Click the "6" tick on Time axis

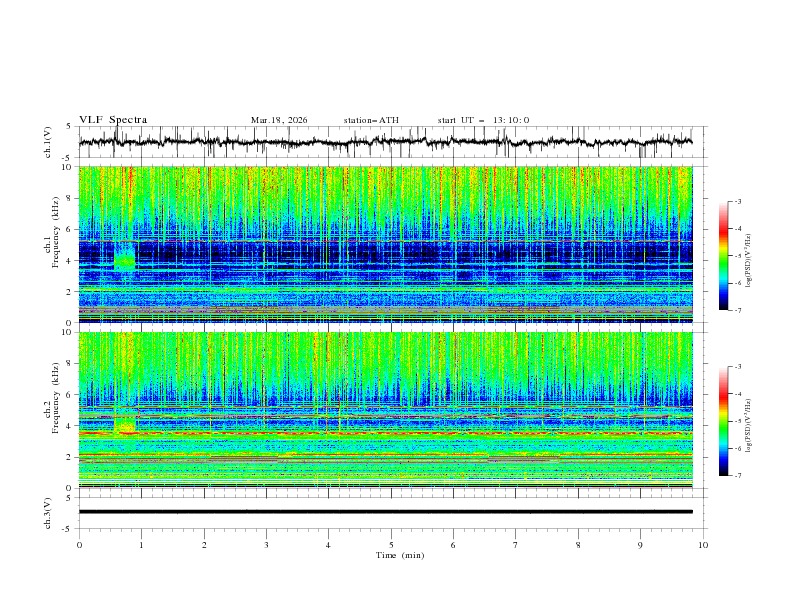[x=453, y=545]
